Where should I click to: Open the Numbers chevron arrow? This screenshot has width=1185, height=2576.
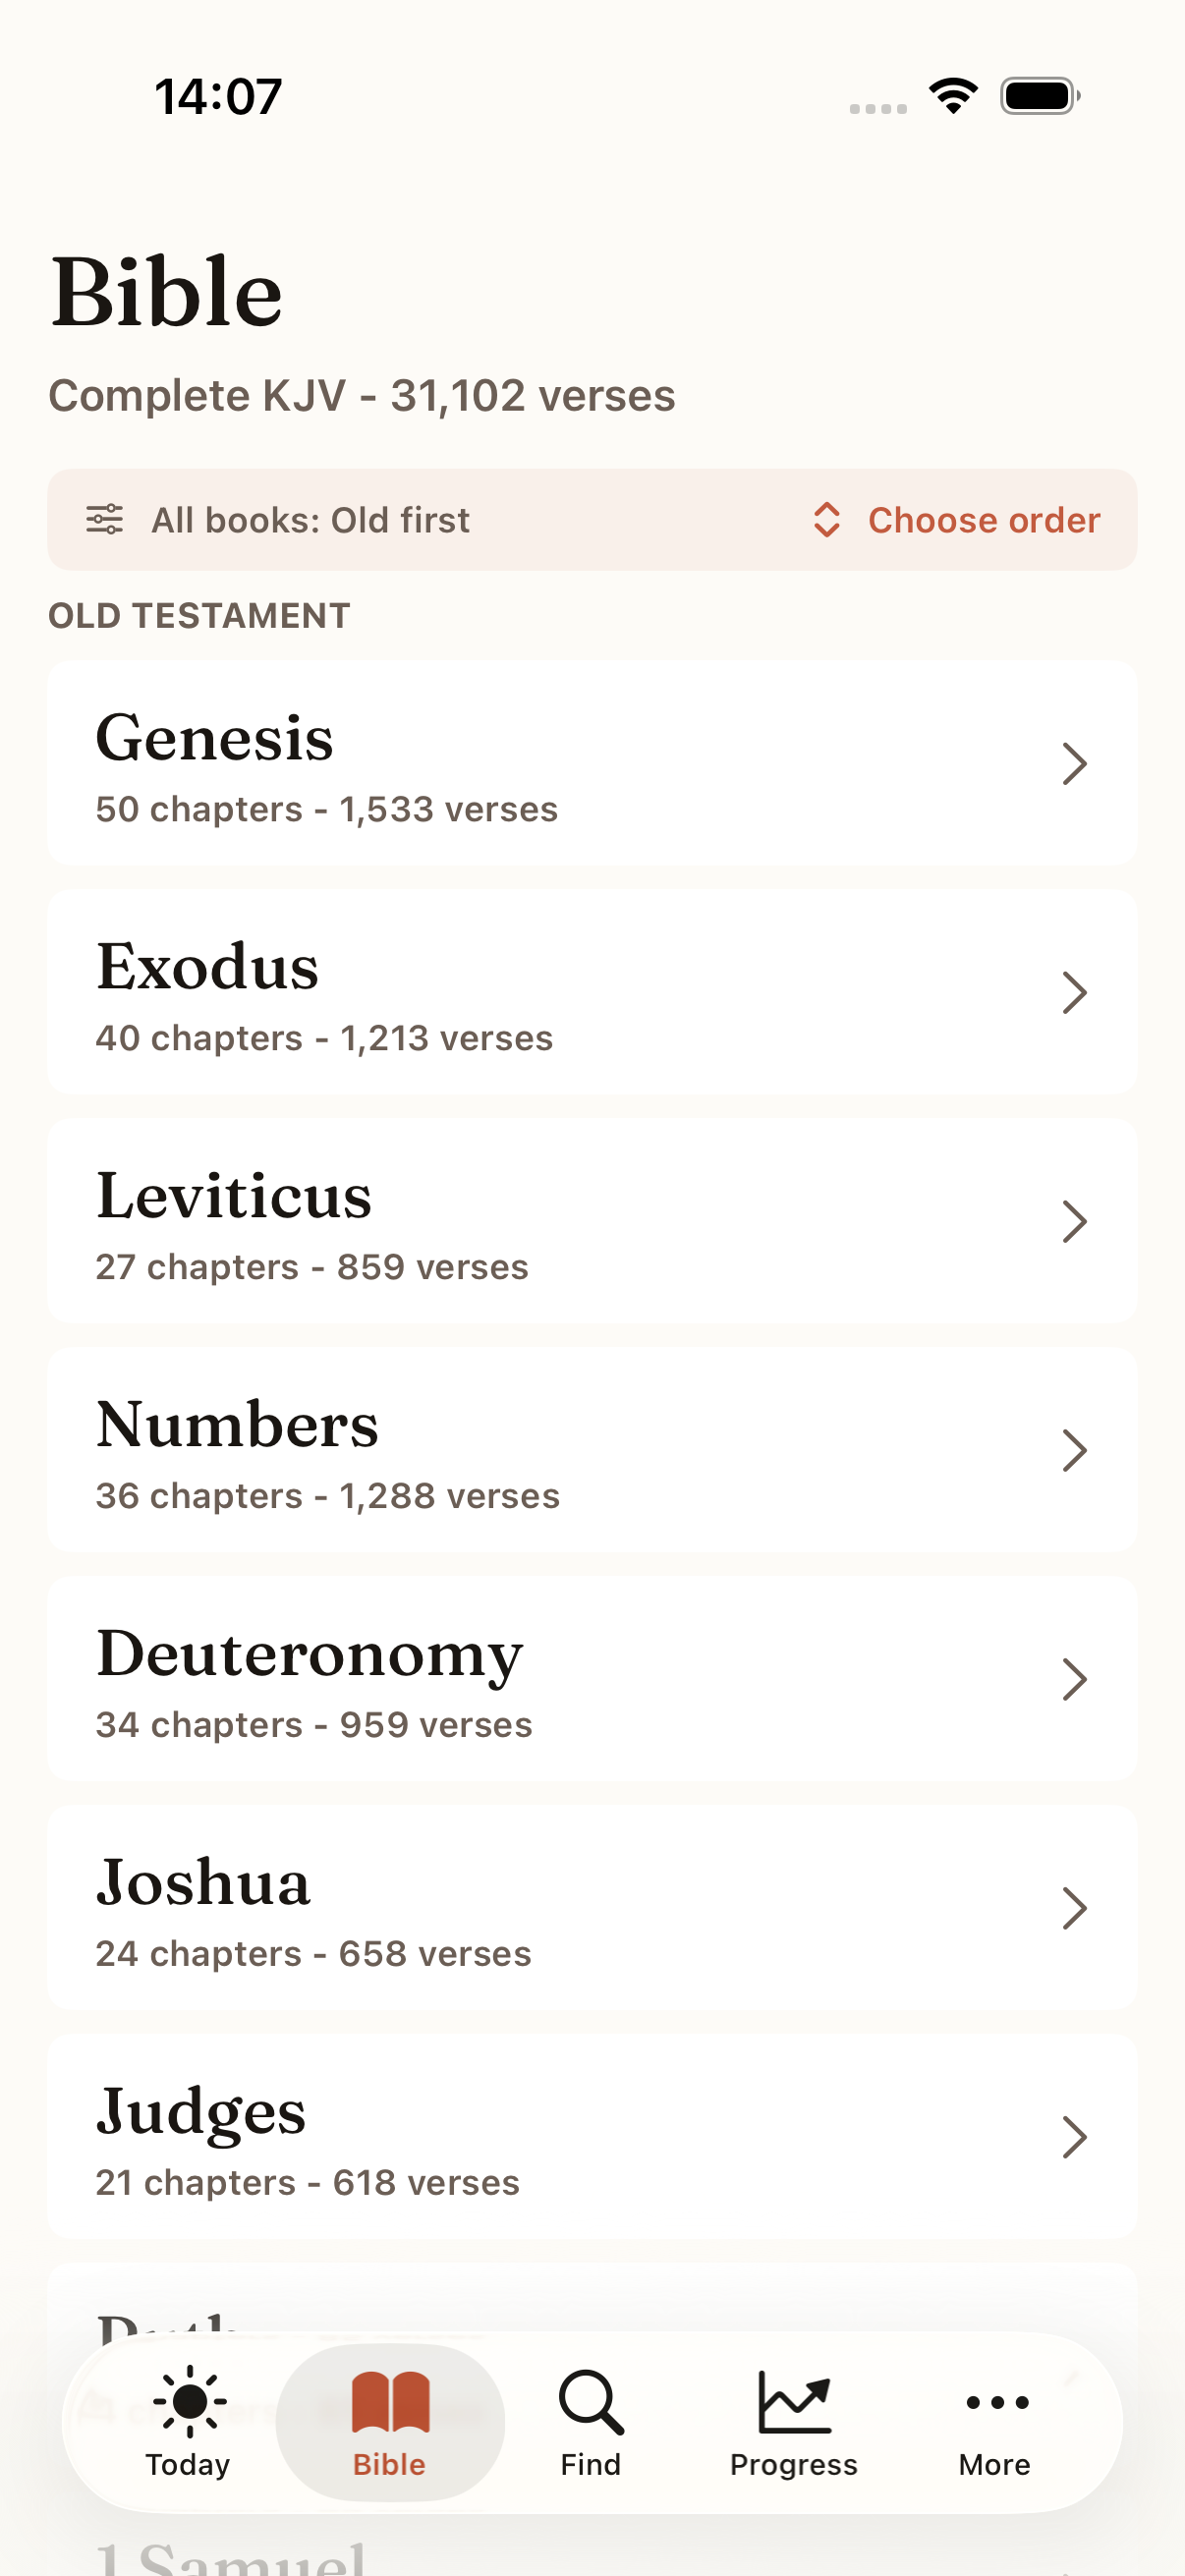[x=1074, y=1451]
